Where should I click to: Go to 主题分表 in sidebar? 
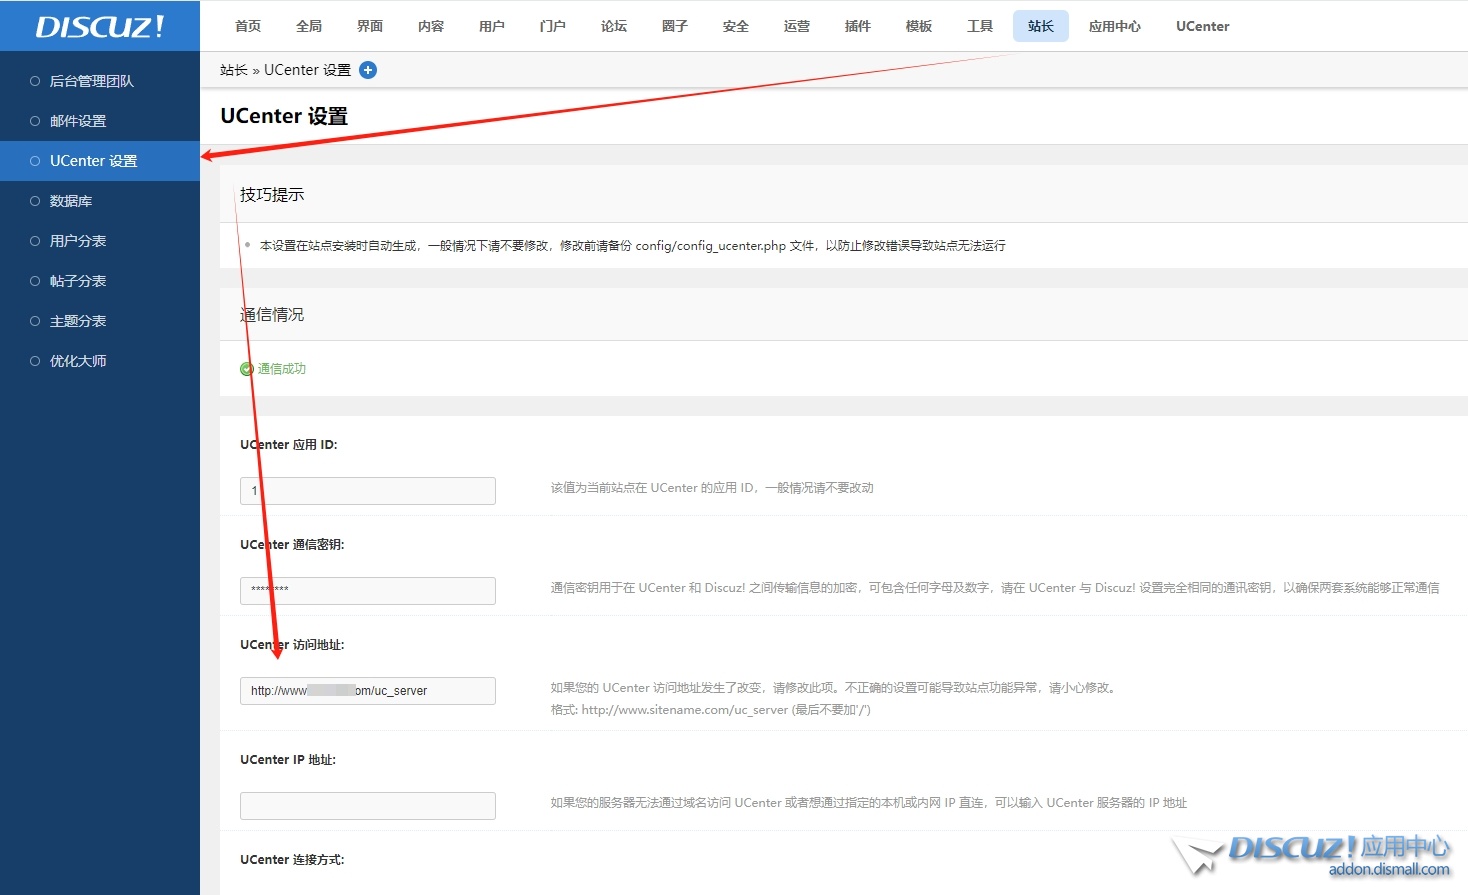click(100, 321)
